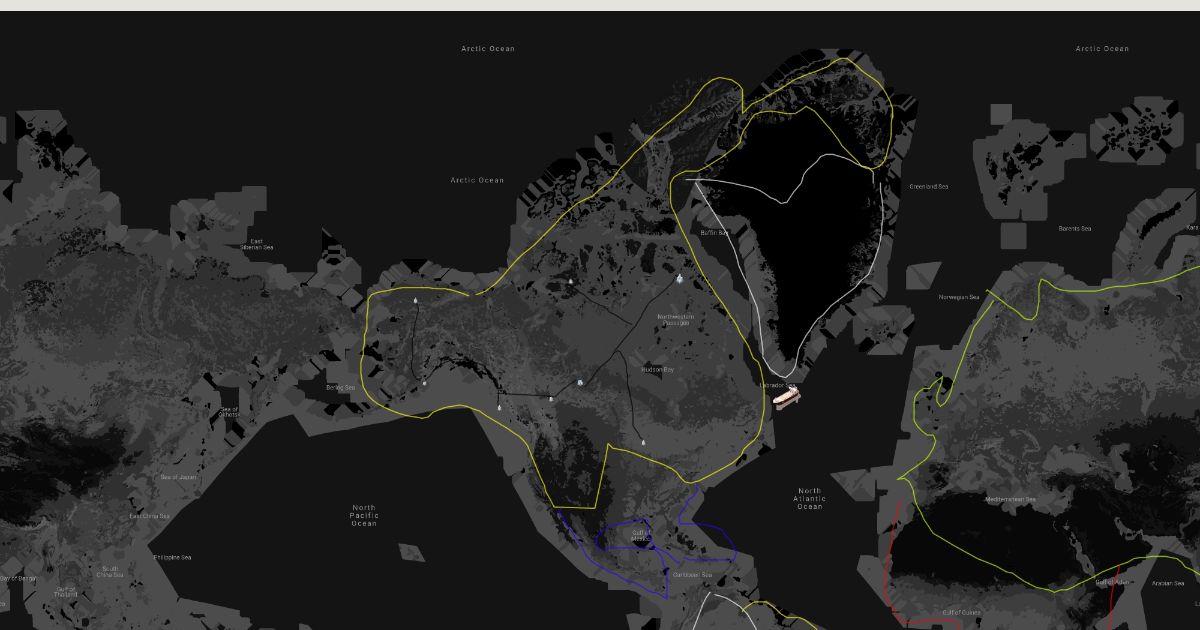Select the Baffin Bay label
Screen dimensions: 1200x630
click(716, 233)
